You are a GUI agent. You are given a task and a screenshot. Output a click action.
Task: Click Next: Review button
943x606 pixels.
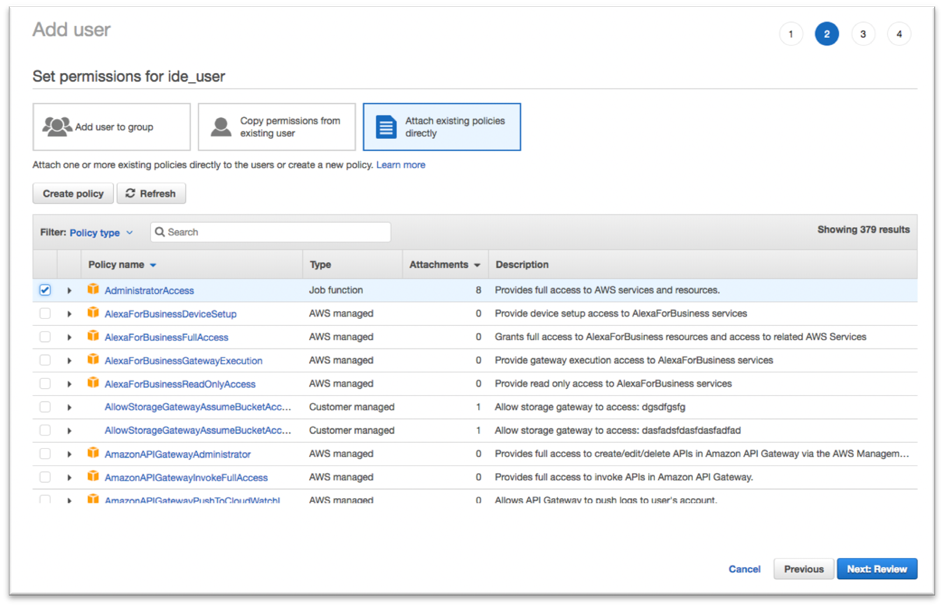click(877, 569)
